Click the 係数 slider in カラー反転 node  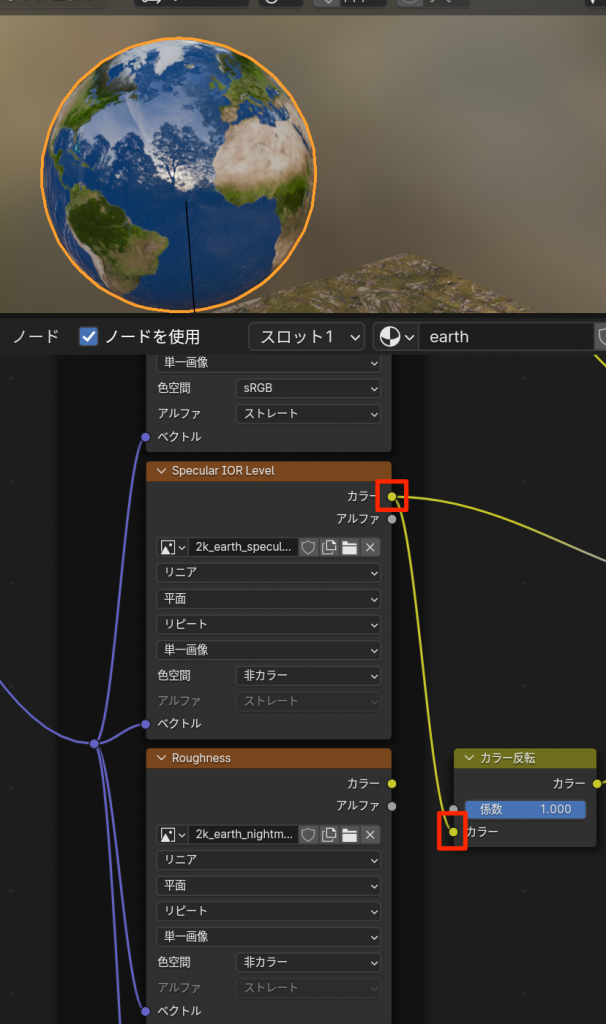tap(525, 809)
